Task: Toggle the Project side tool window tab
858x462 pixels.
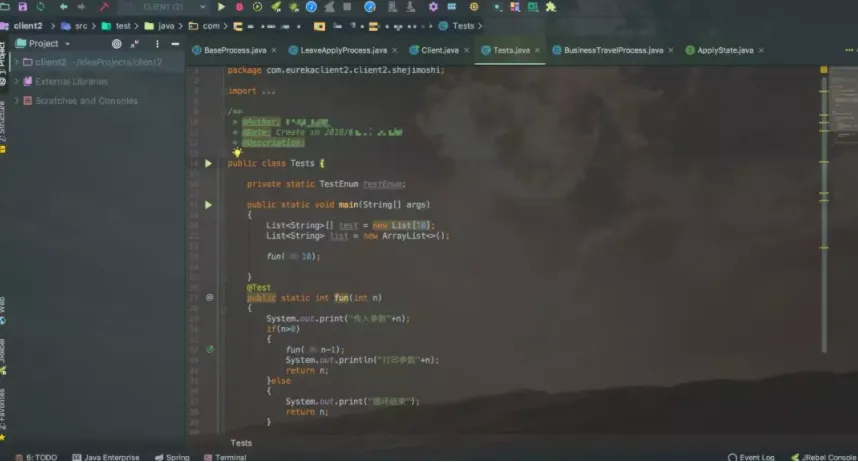Action: [x=3, y=63]
